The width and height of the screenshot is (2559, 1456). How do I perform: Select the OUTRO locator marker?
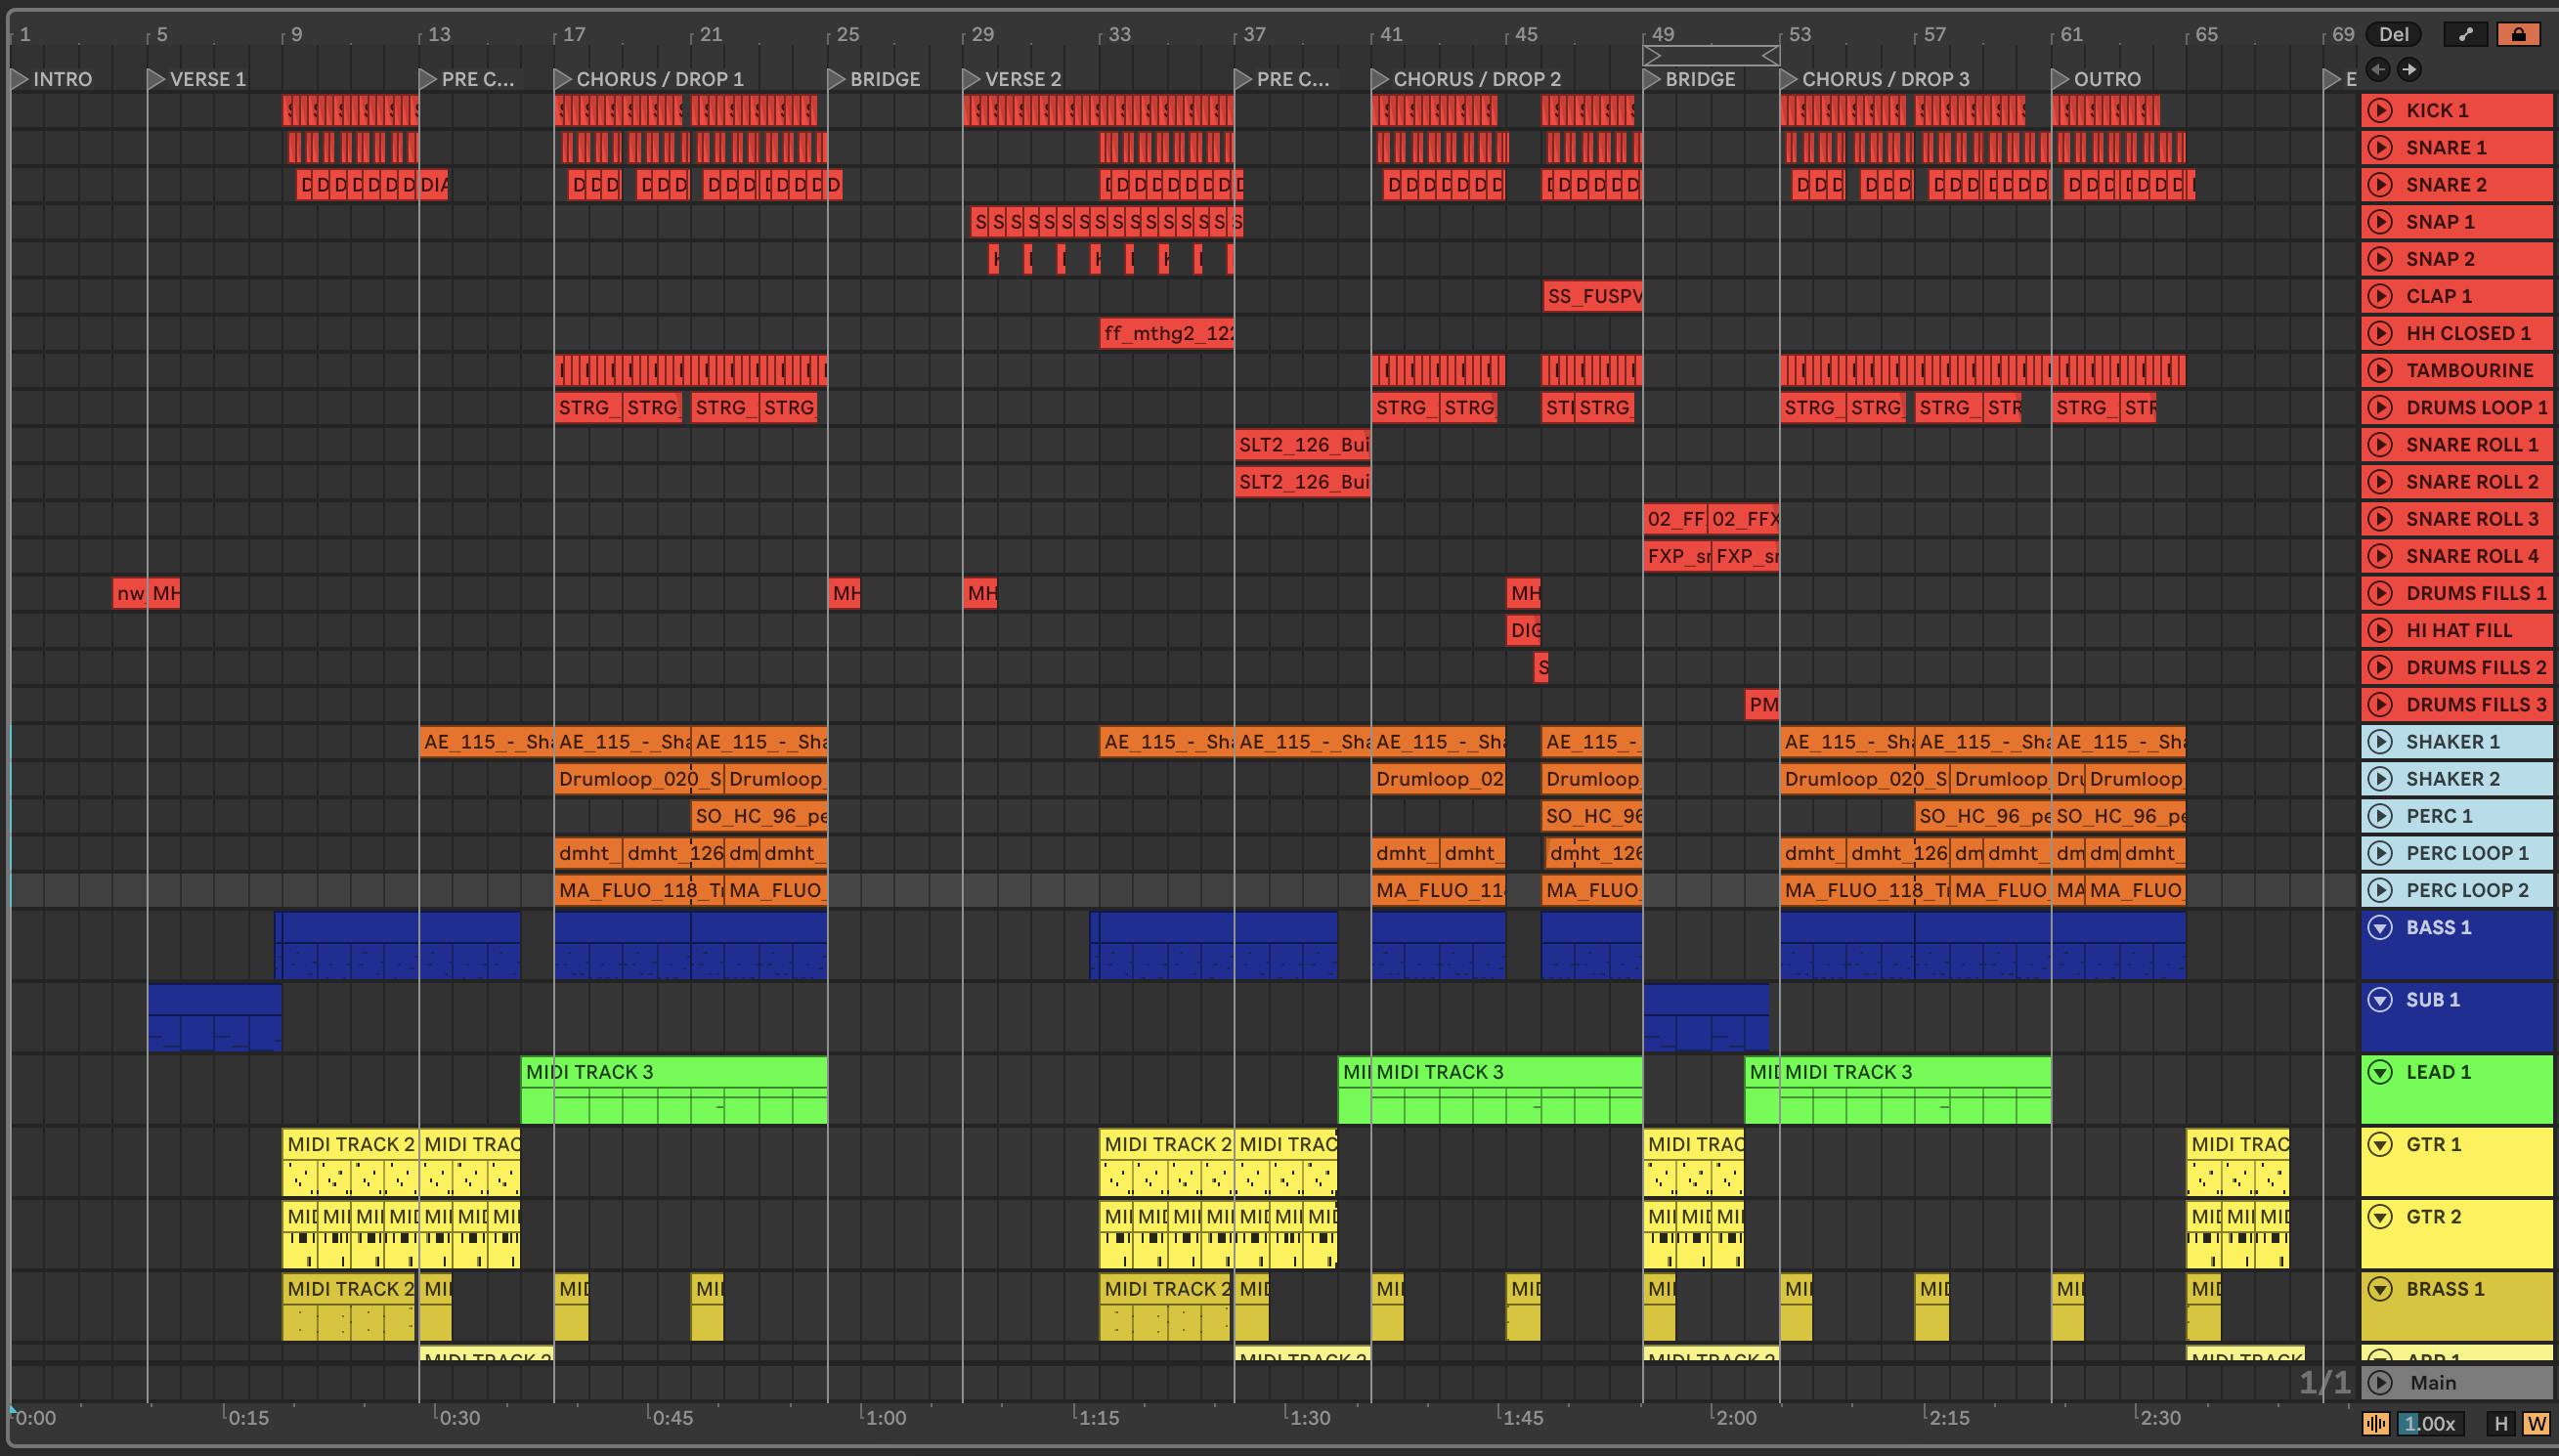click(x=2060, y=78)
